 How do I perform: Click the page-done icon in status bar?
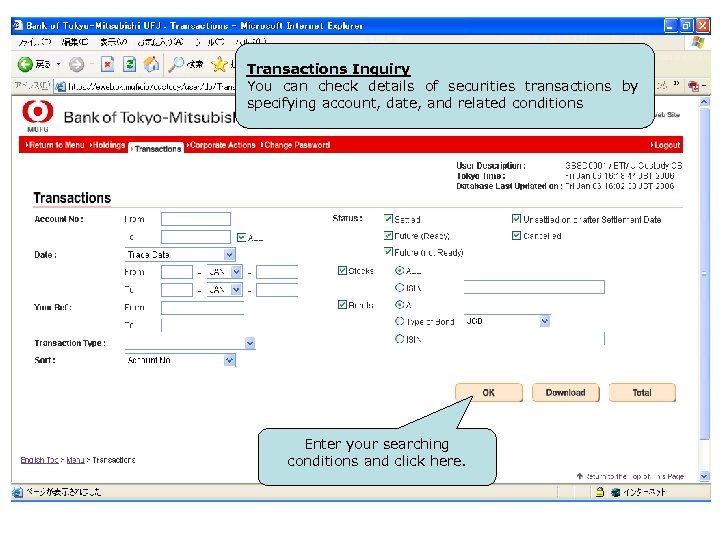tap(17, 492)
